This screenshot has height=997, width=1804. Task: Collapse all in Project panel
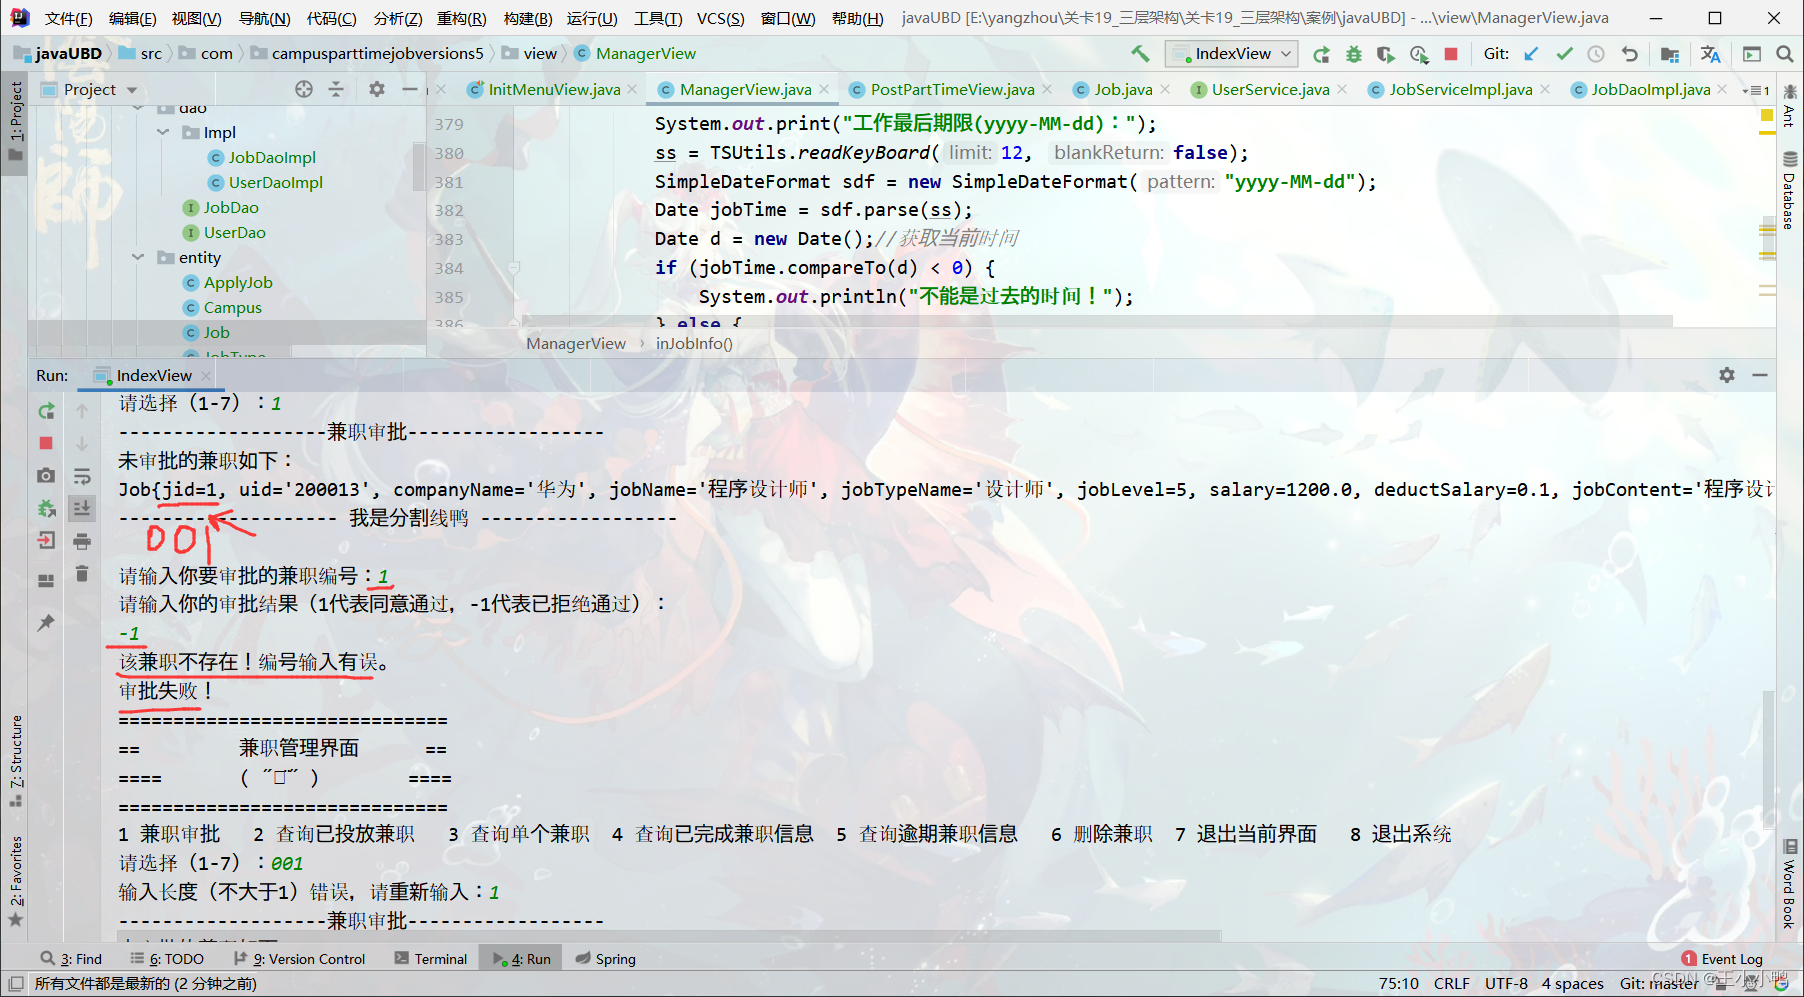click(x=336, y=89)
